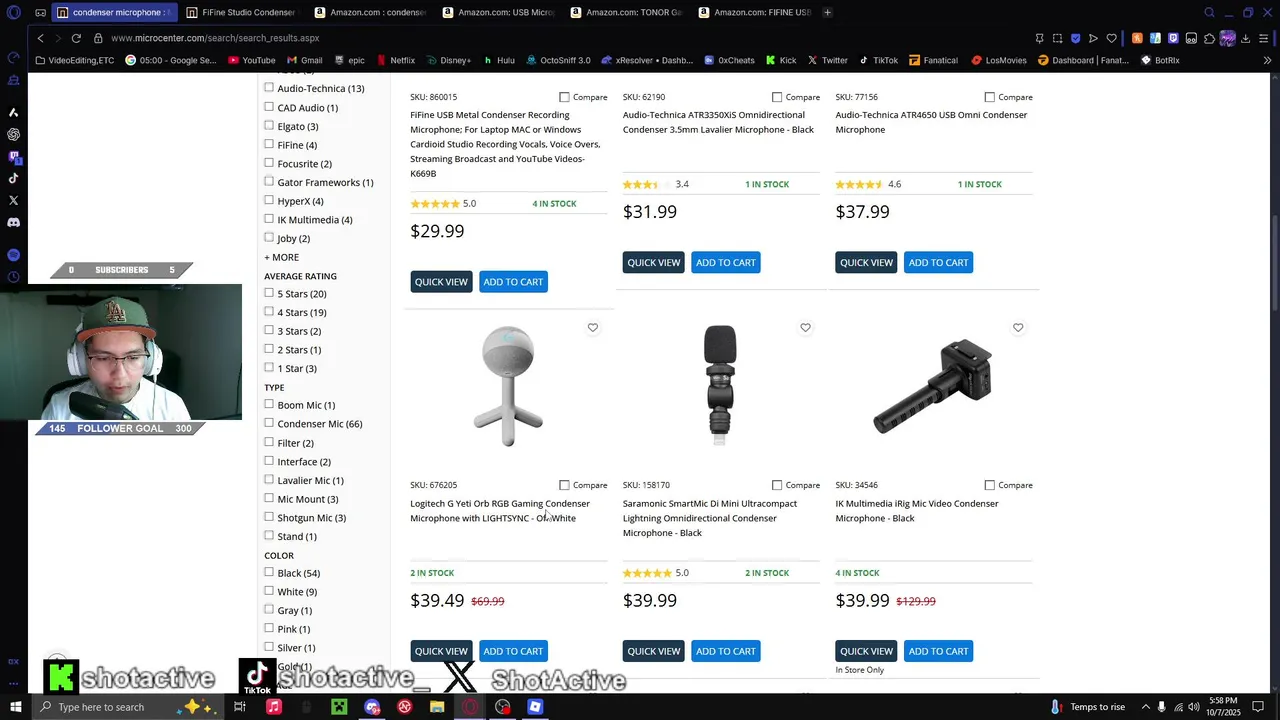Image resolution: width=1280 pixels, height=720 pixels.
Task: Launch Apple Music from the taskbar
Action: 273,707
